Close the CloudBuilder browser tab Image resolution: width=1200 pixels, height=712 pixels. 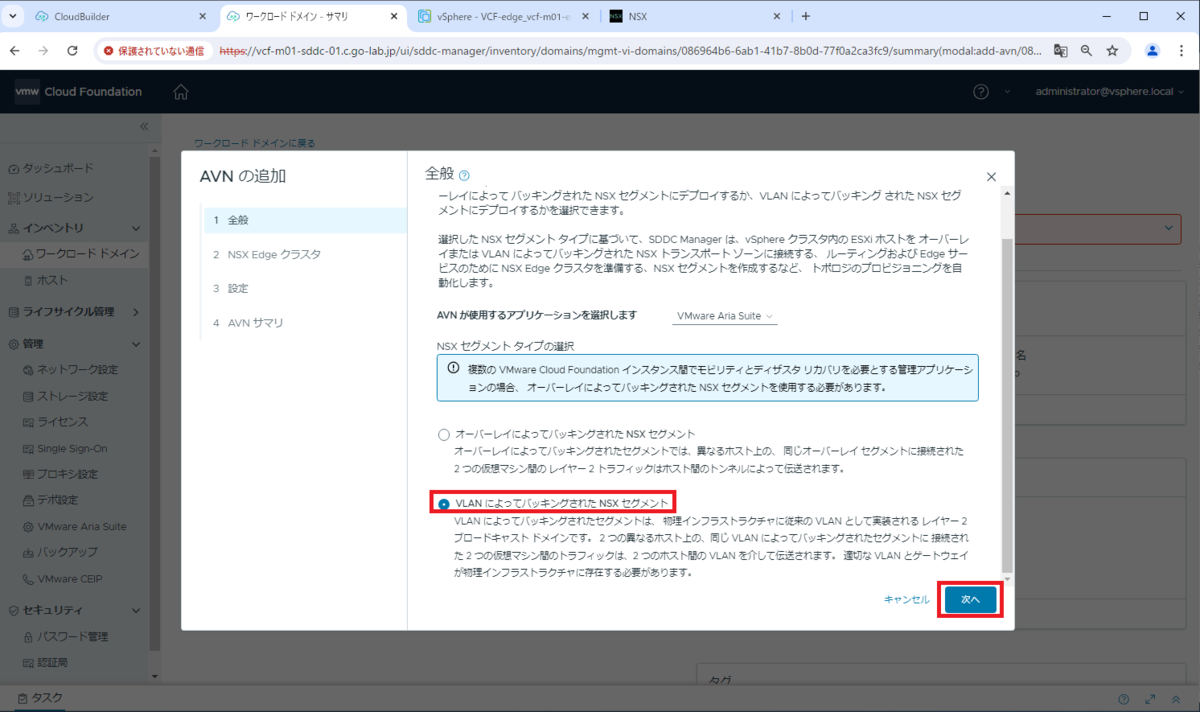203,17
